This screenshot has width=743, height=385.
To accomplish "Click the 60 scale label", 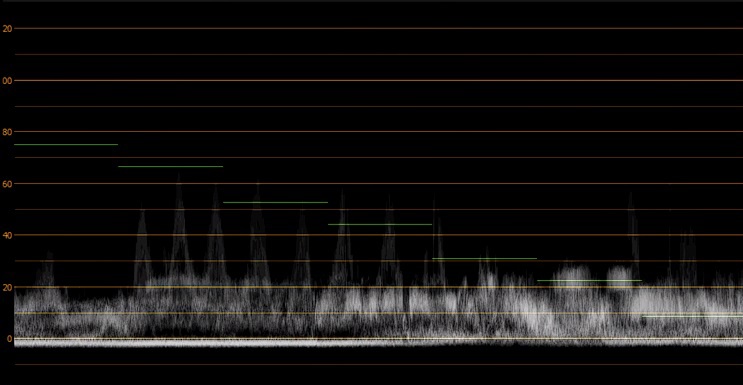I will [x=7, y=183].
